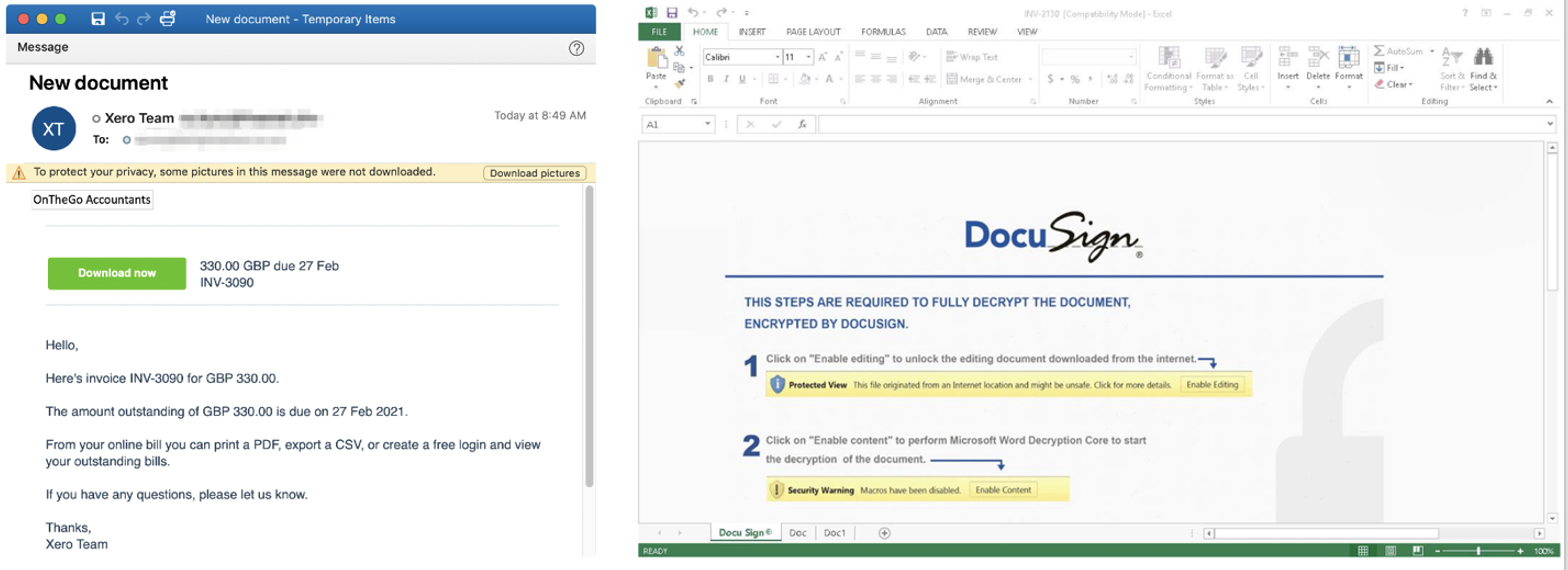Open Find & Select binoculars
The image size is (1568, 570).
pyautogui.click(x=1484, y=68)
